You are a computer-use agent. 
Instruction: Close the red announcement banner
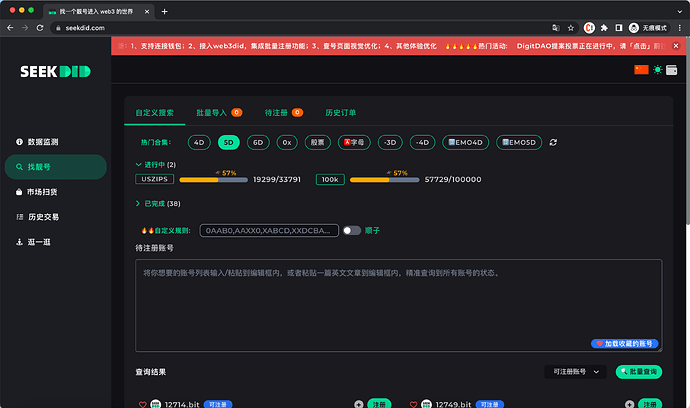pyautogui.click(x=676, y=46)
